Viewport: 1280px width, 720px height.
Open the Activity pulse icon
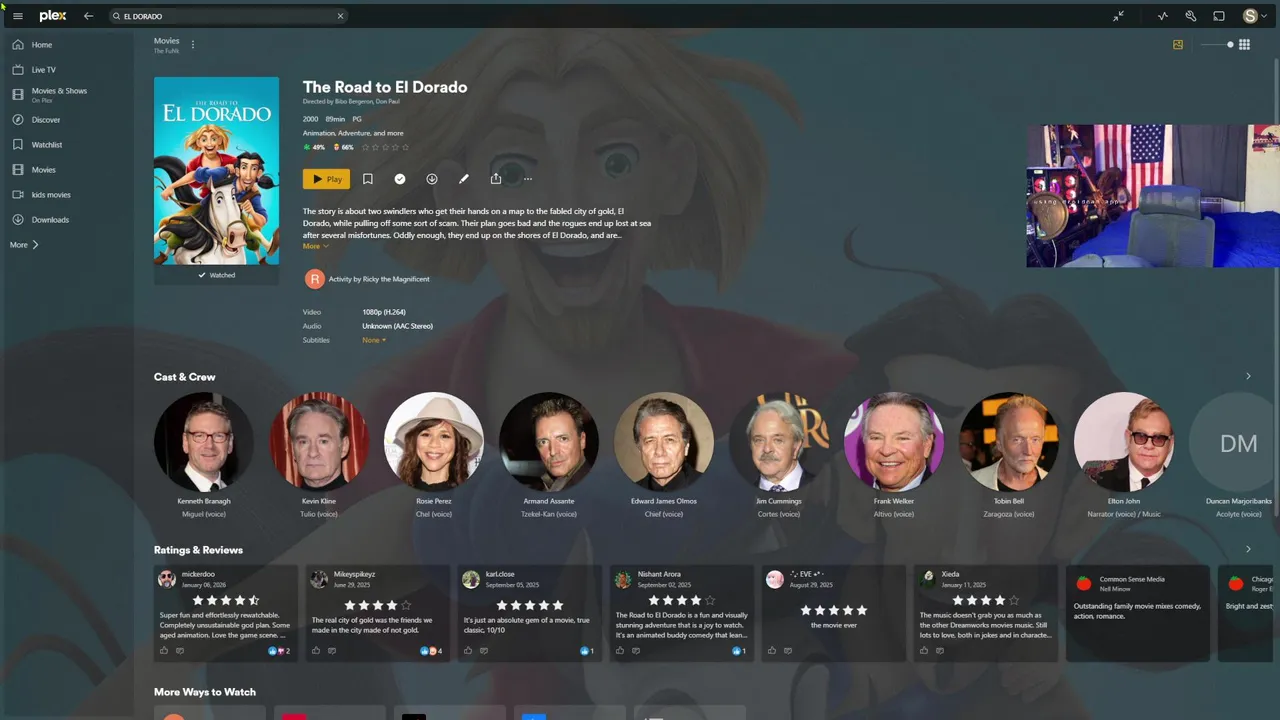point(1163,16)
